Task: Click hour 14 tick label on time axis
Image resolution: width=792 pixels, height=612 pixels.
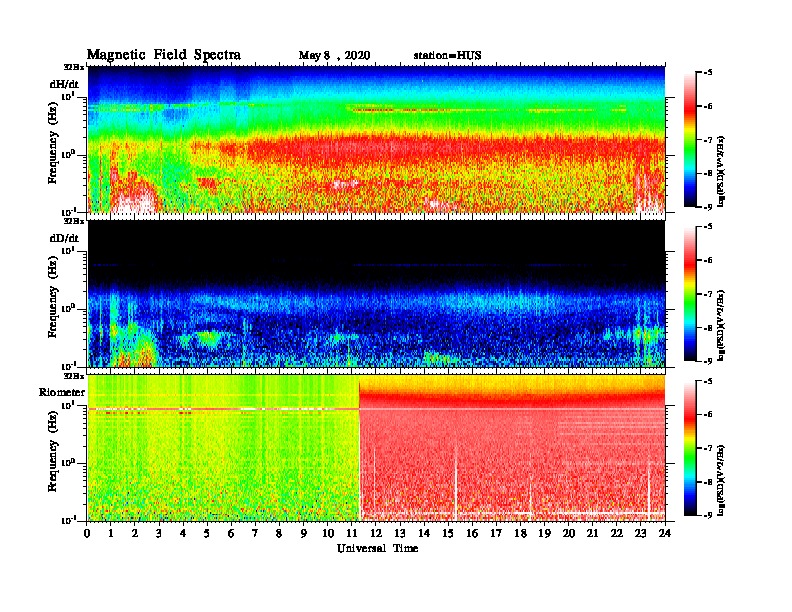Action: 424,533
